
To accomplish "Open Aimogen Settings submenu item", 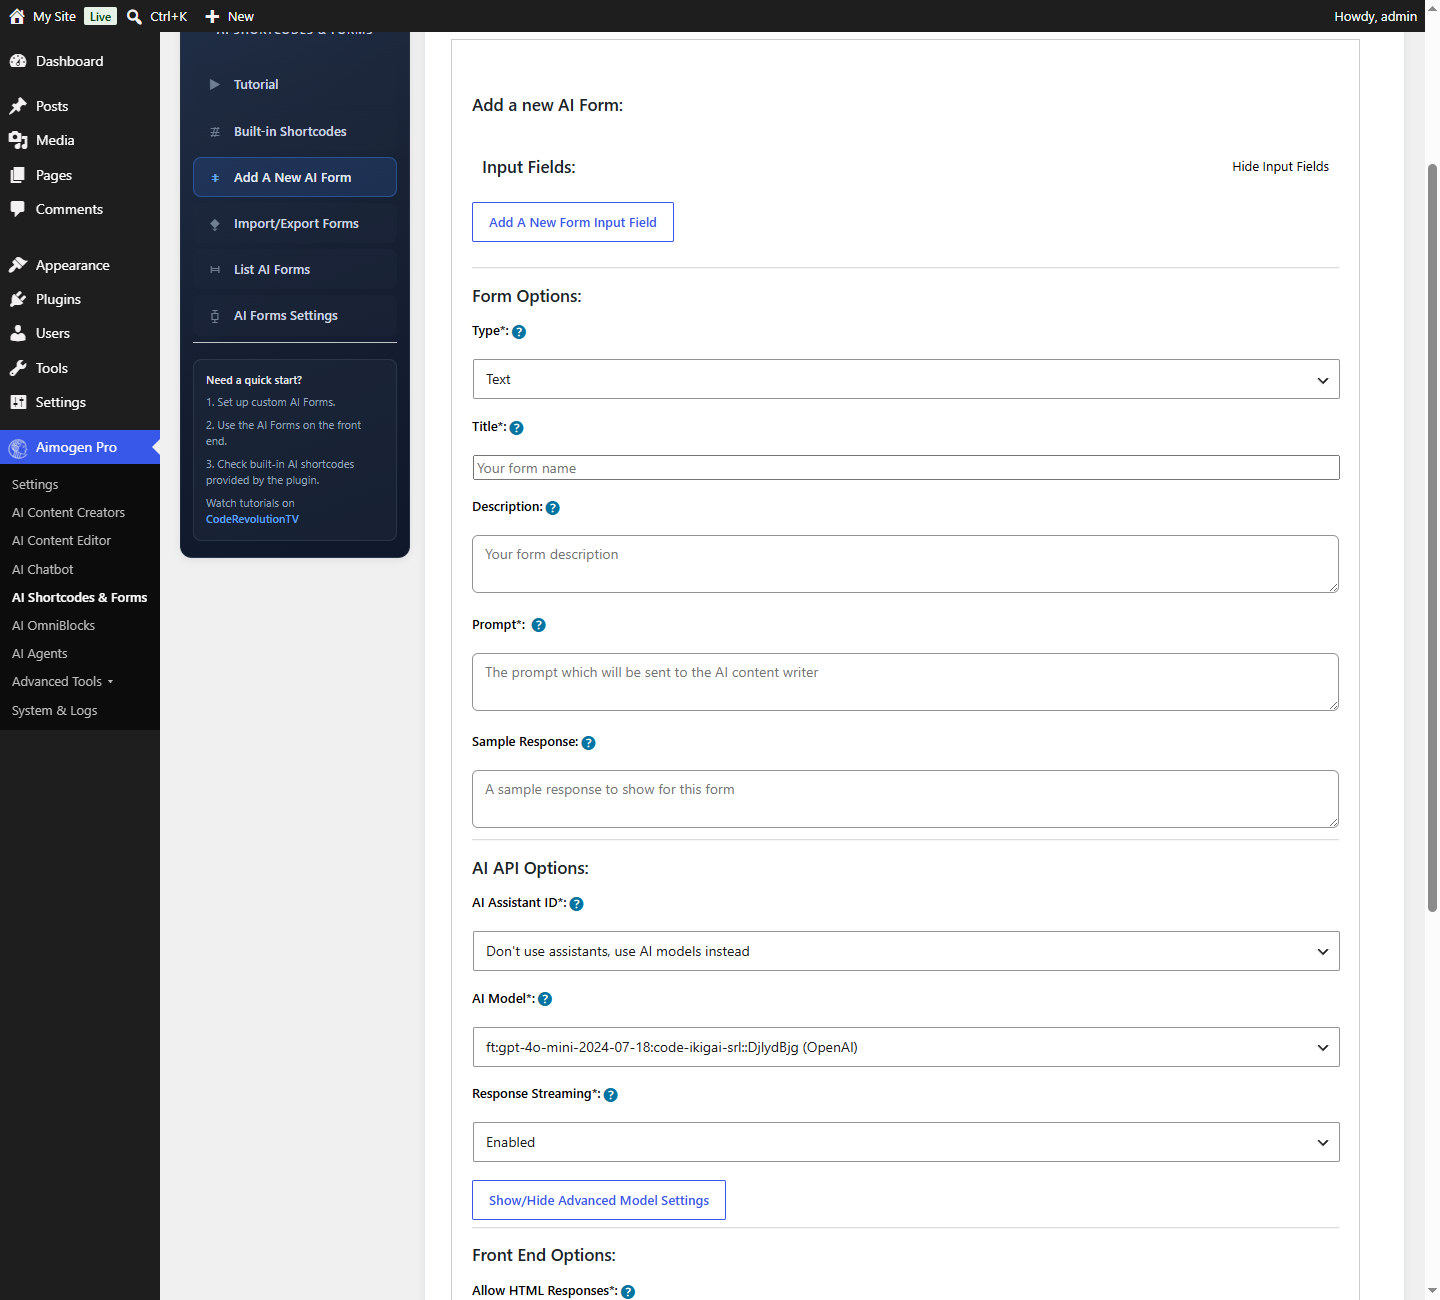I will tap(35, 485).
